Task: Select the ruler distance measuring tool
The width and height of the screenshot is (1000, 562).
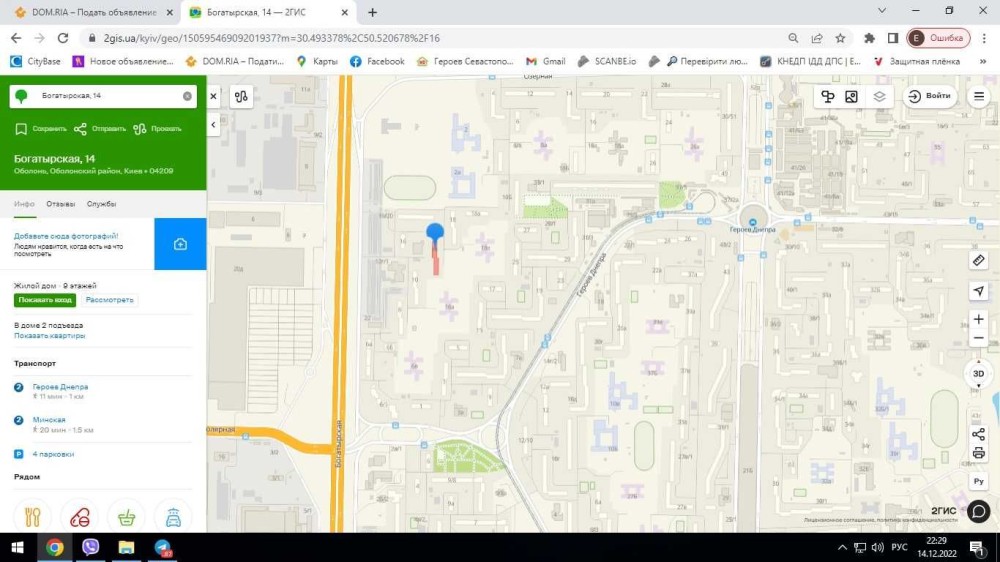Action: [x=979, y=260]
